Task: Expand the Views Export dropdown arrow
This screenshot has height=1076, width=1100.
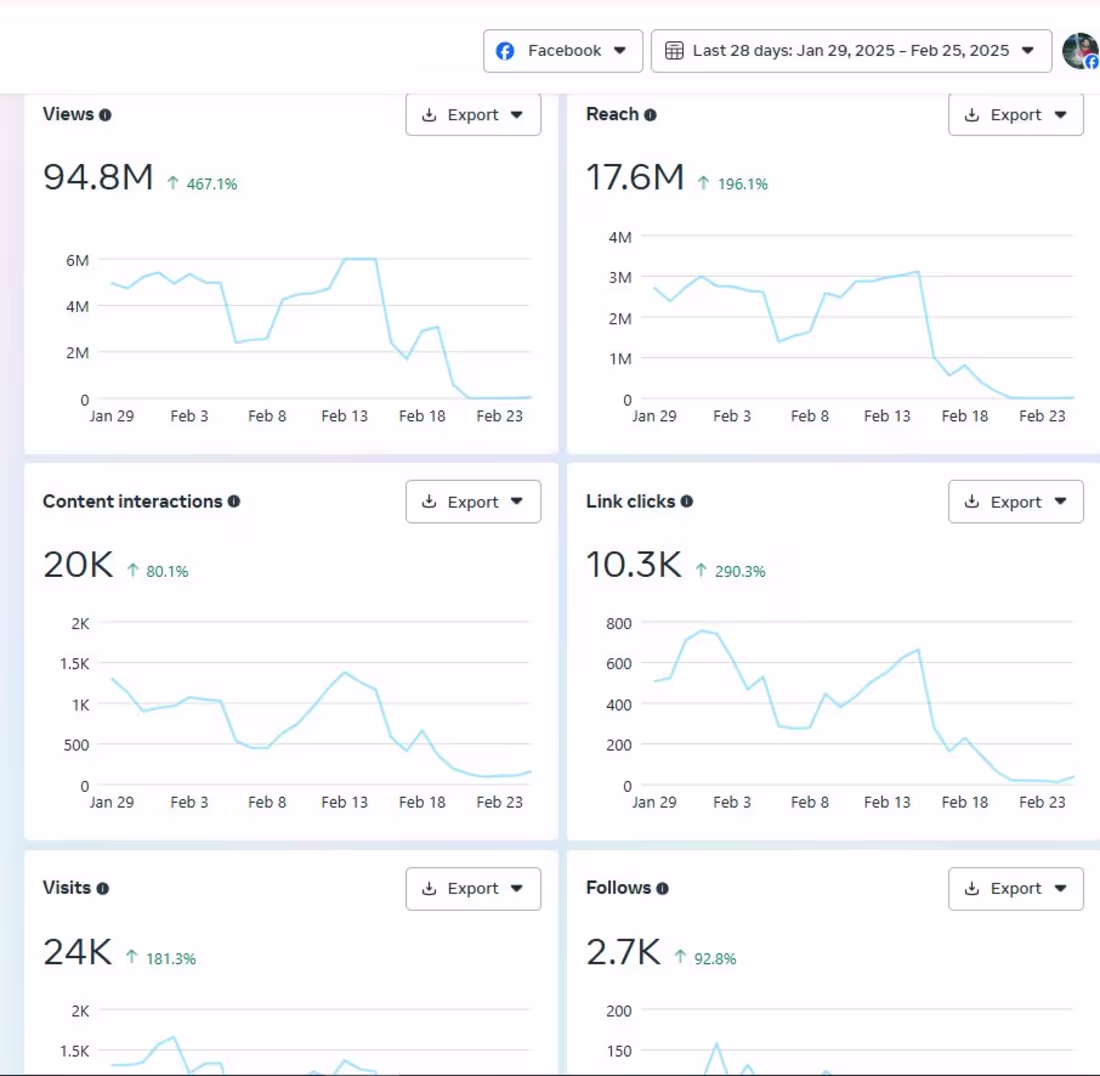Action: tap(517, 115)
